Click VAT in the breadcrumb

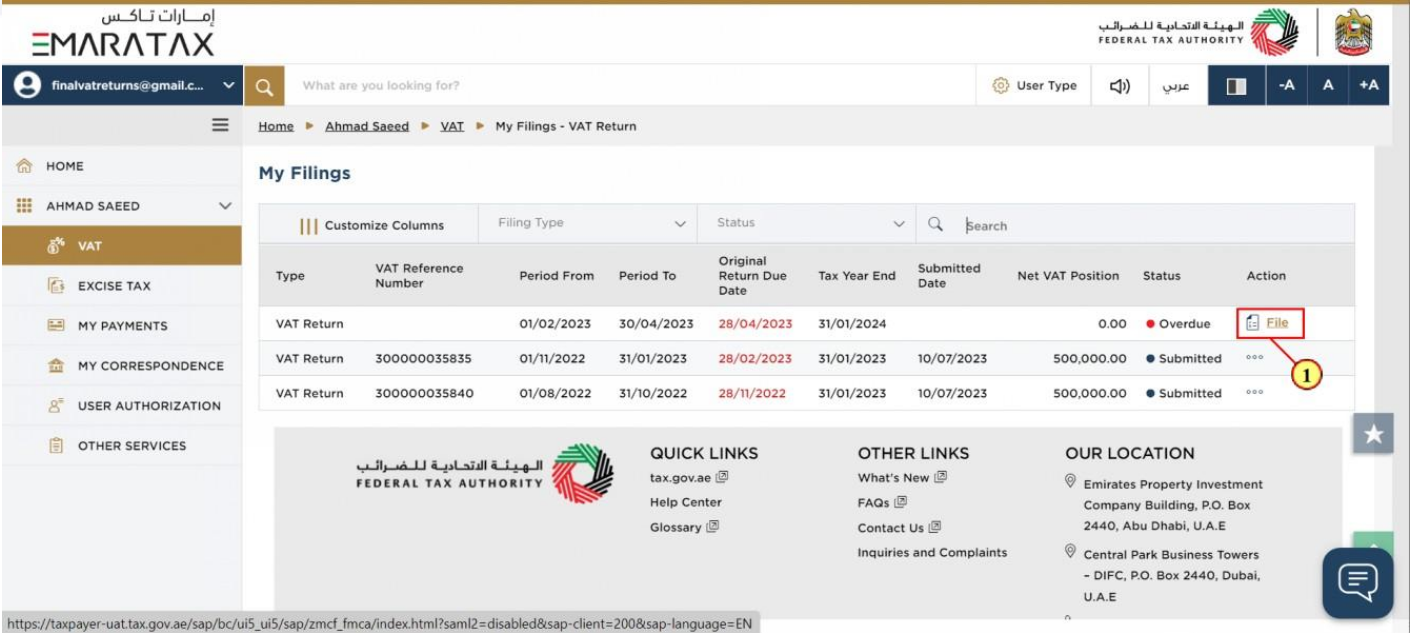(452, 126)
